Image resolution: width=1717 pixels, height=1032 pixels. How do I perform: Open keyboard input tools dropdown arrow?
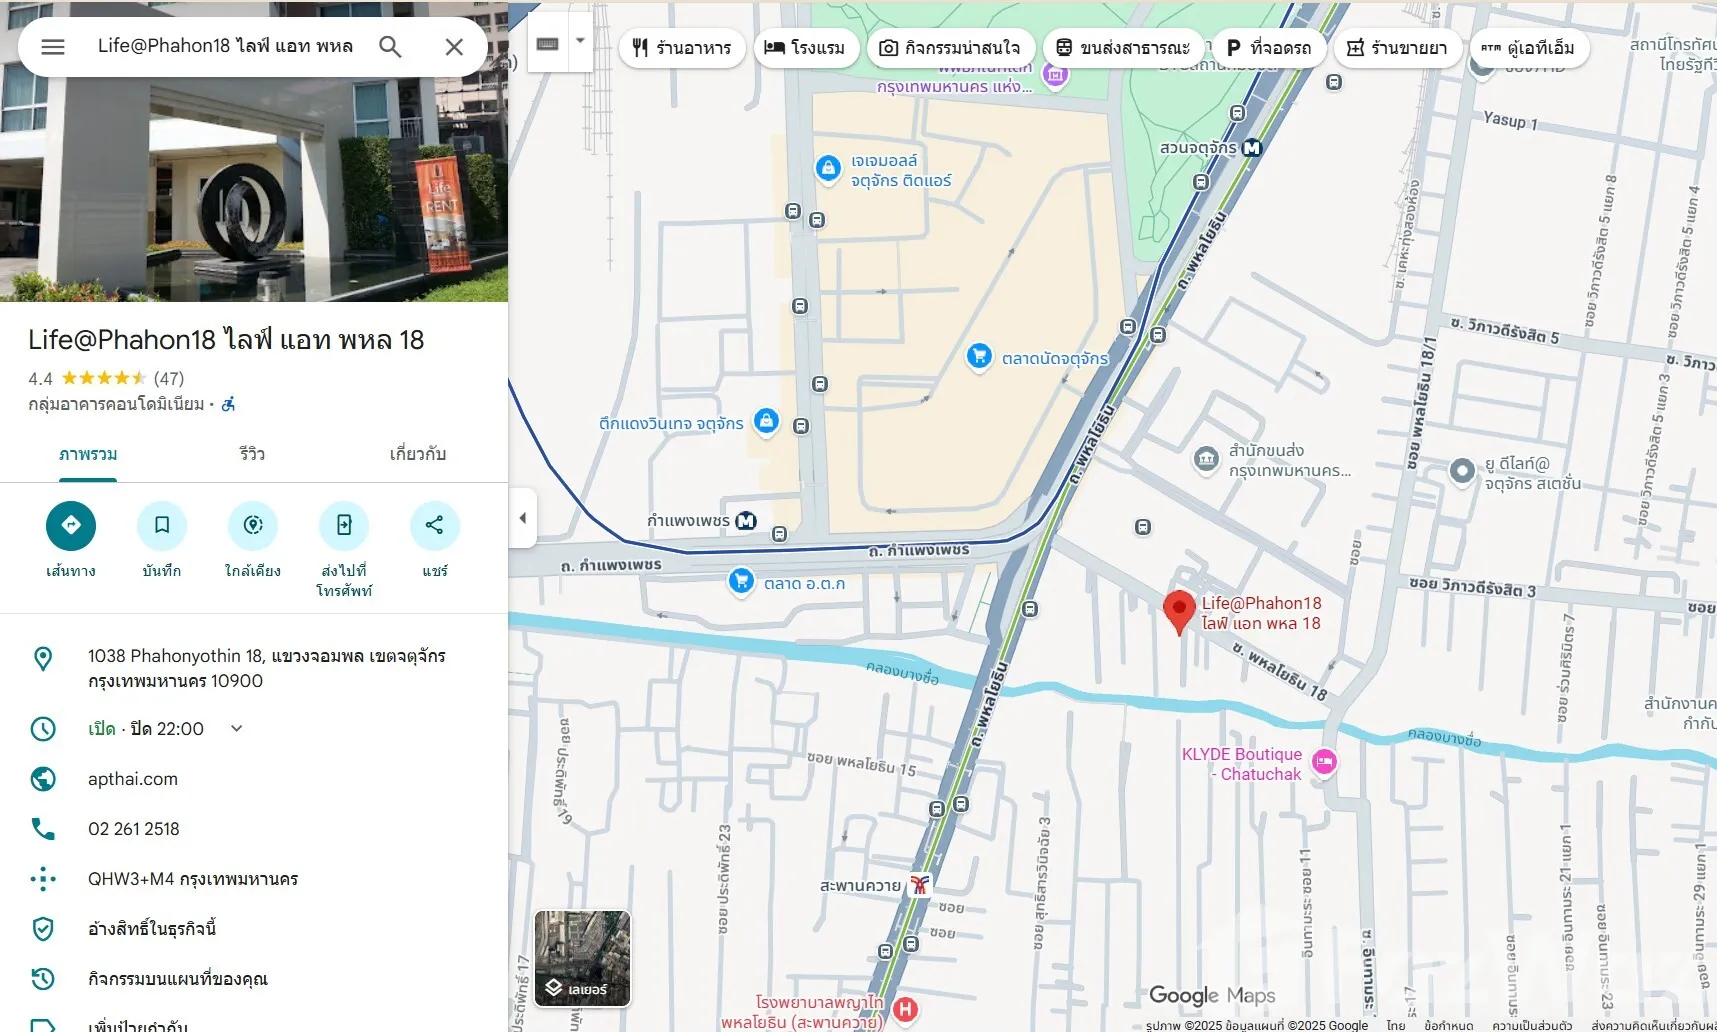[x=580, y=42]
